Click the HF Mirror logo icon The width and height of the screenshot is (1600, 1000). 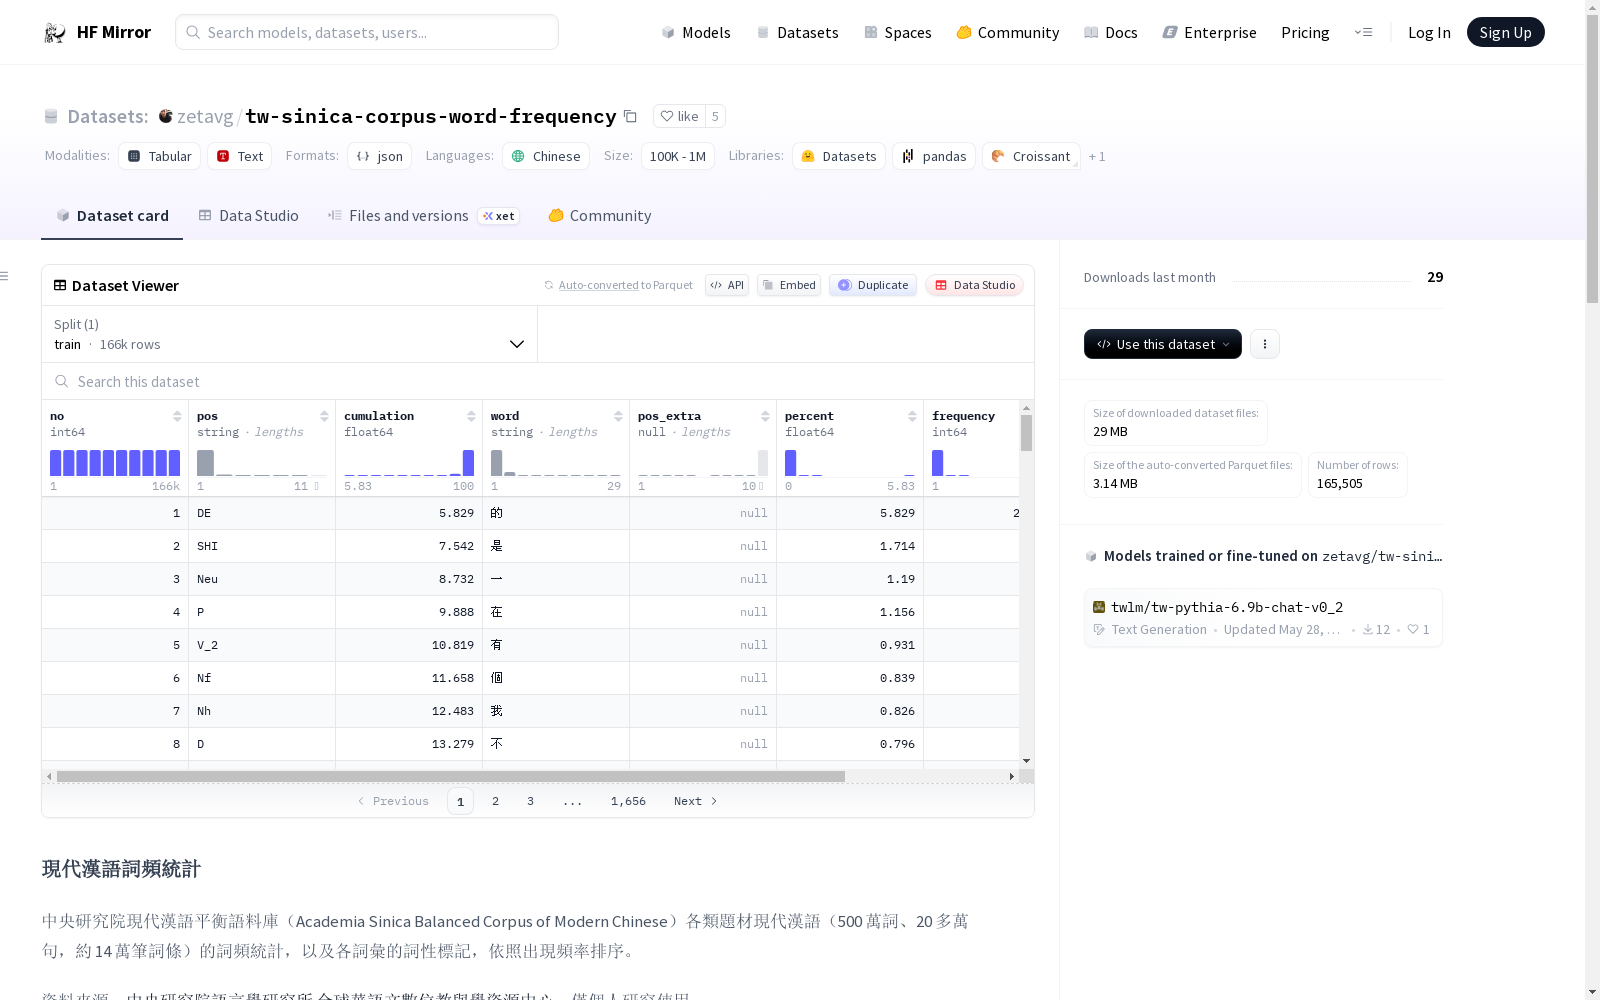click(55, 33)
